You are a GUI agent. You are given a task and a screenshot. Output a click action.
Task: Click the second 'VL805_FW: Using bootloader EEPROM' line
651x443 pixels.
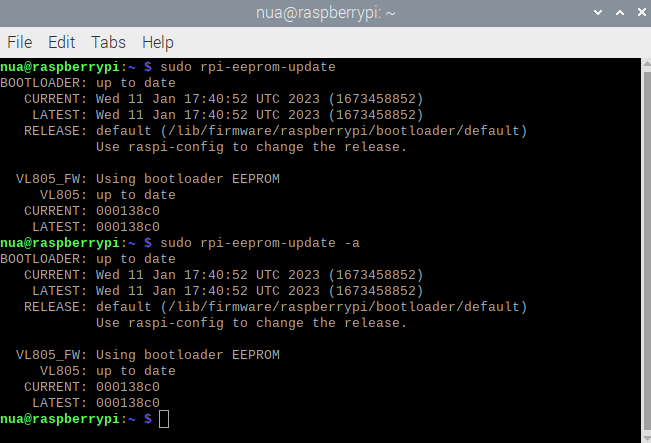coord(148,355)
